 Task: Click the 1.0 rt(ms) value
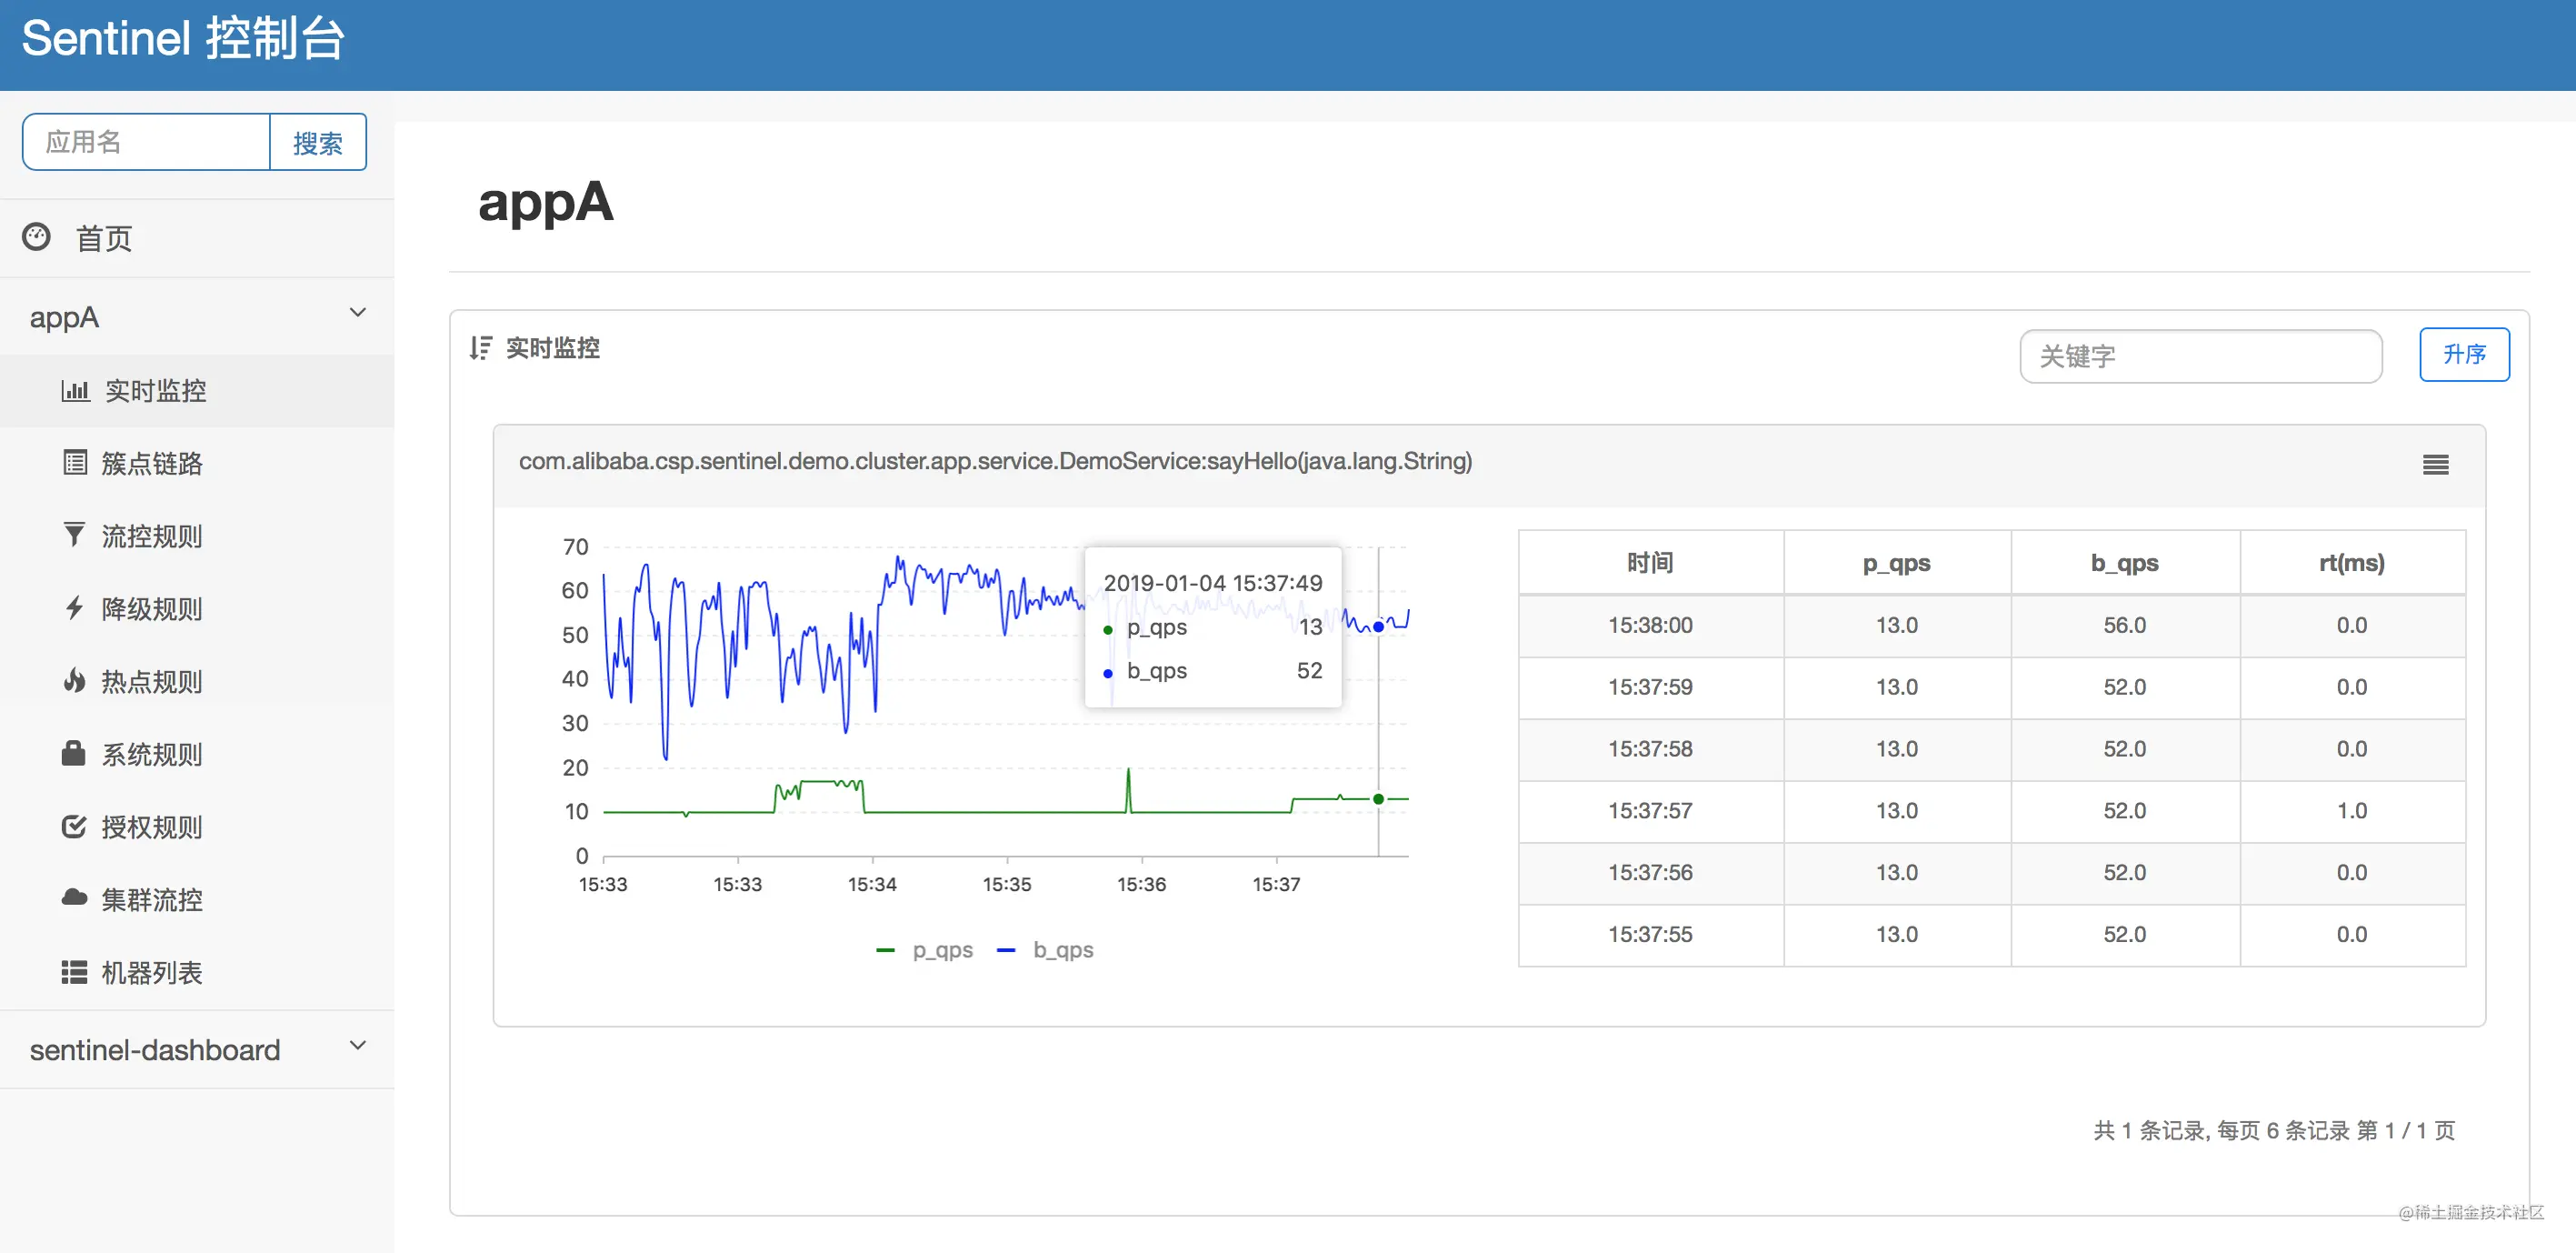click(2352, 811)
